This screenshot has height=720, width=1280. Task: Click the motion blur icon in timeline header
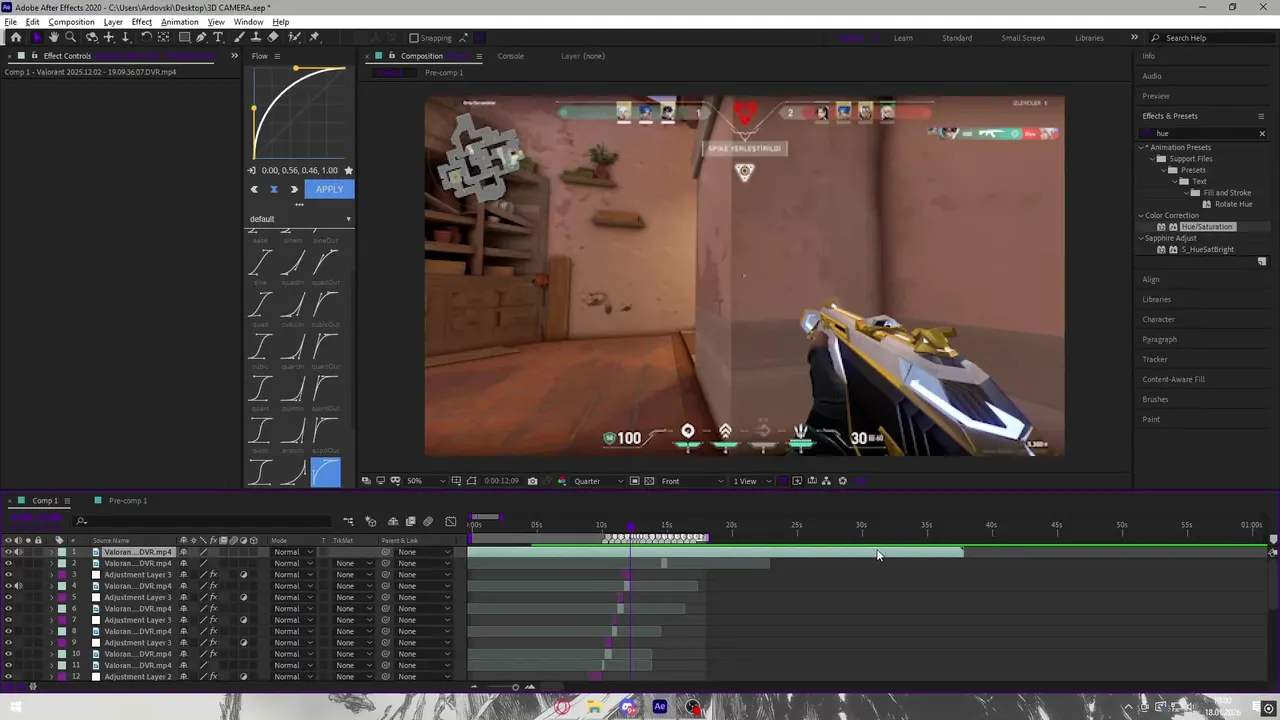coord(428,521)
